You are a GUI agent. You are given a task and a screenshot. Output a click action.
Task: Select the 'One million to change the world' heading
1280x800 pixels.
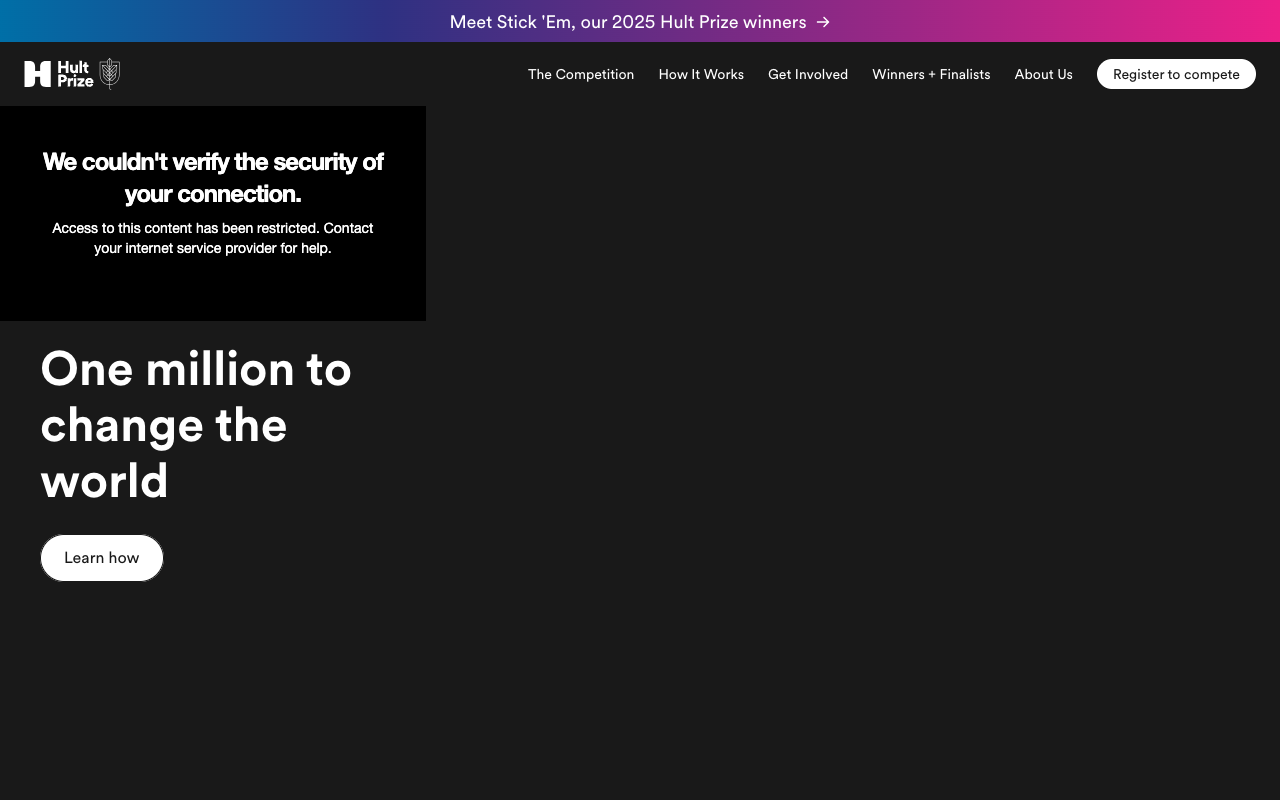(196, 425)
